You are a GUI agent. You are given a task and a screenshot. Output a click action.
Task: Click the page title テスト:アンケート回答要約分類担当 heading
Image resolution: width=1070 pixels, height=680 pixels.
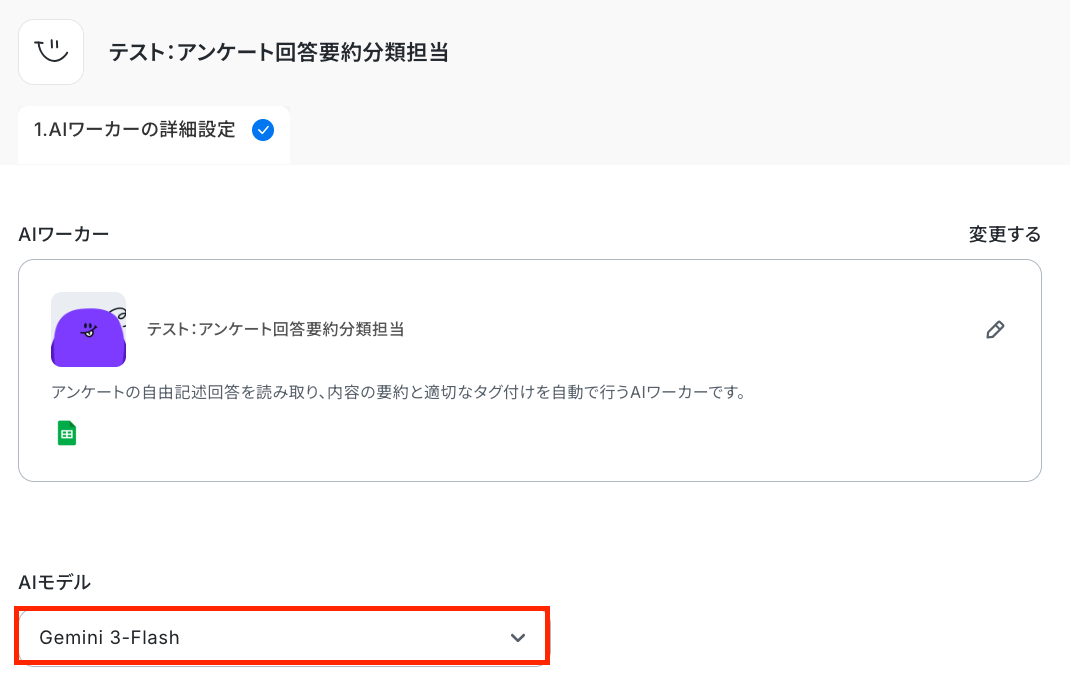[x=278, y=52]
